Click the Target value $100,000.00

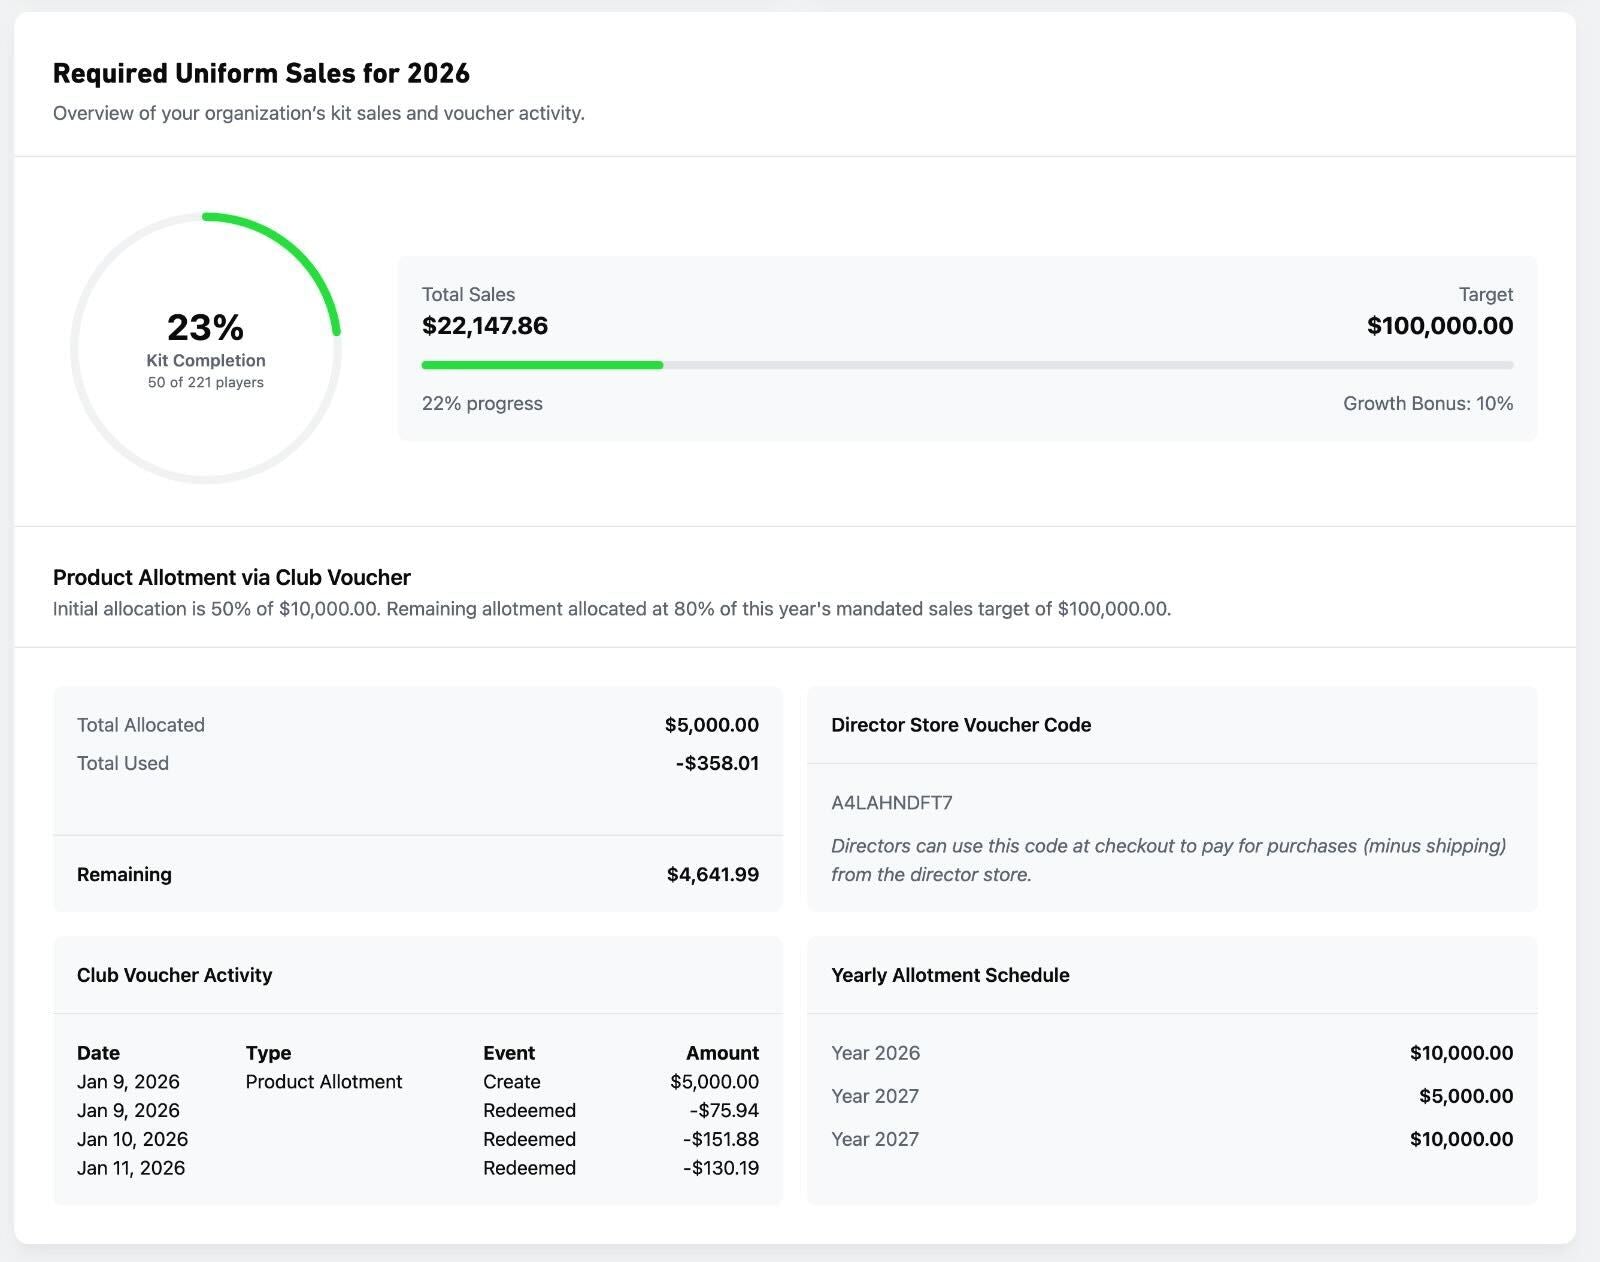1439,326
